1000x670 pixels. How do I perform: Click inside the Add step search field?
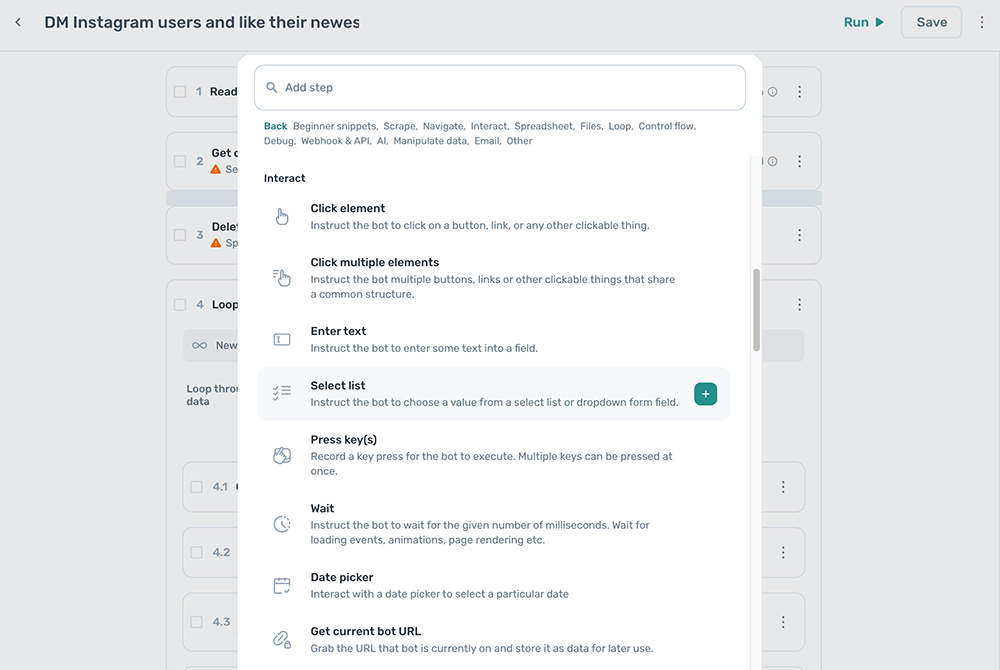[450, 88]
